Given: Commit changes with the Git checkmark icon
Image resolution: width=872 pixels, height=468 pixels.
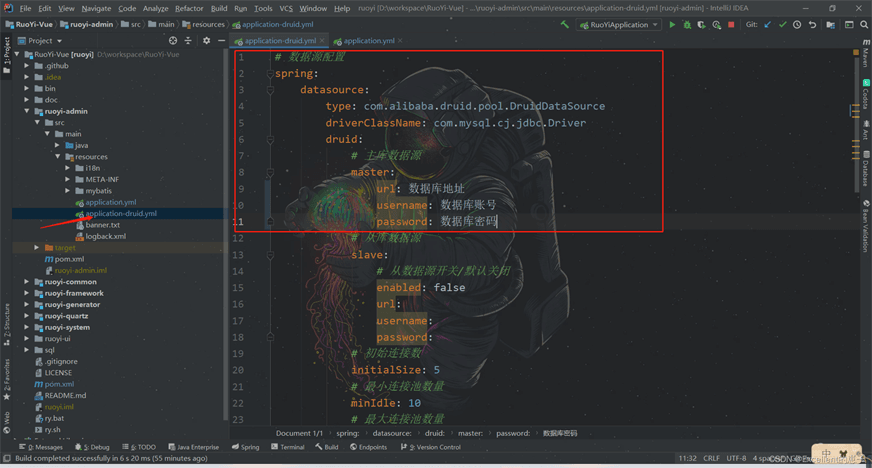Looking at the screenshot, I should coord(782,24).
